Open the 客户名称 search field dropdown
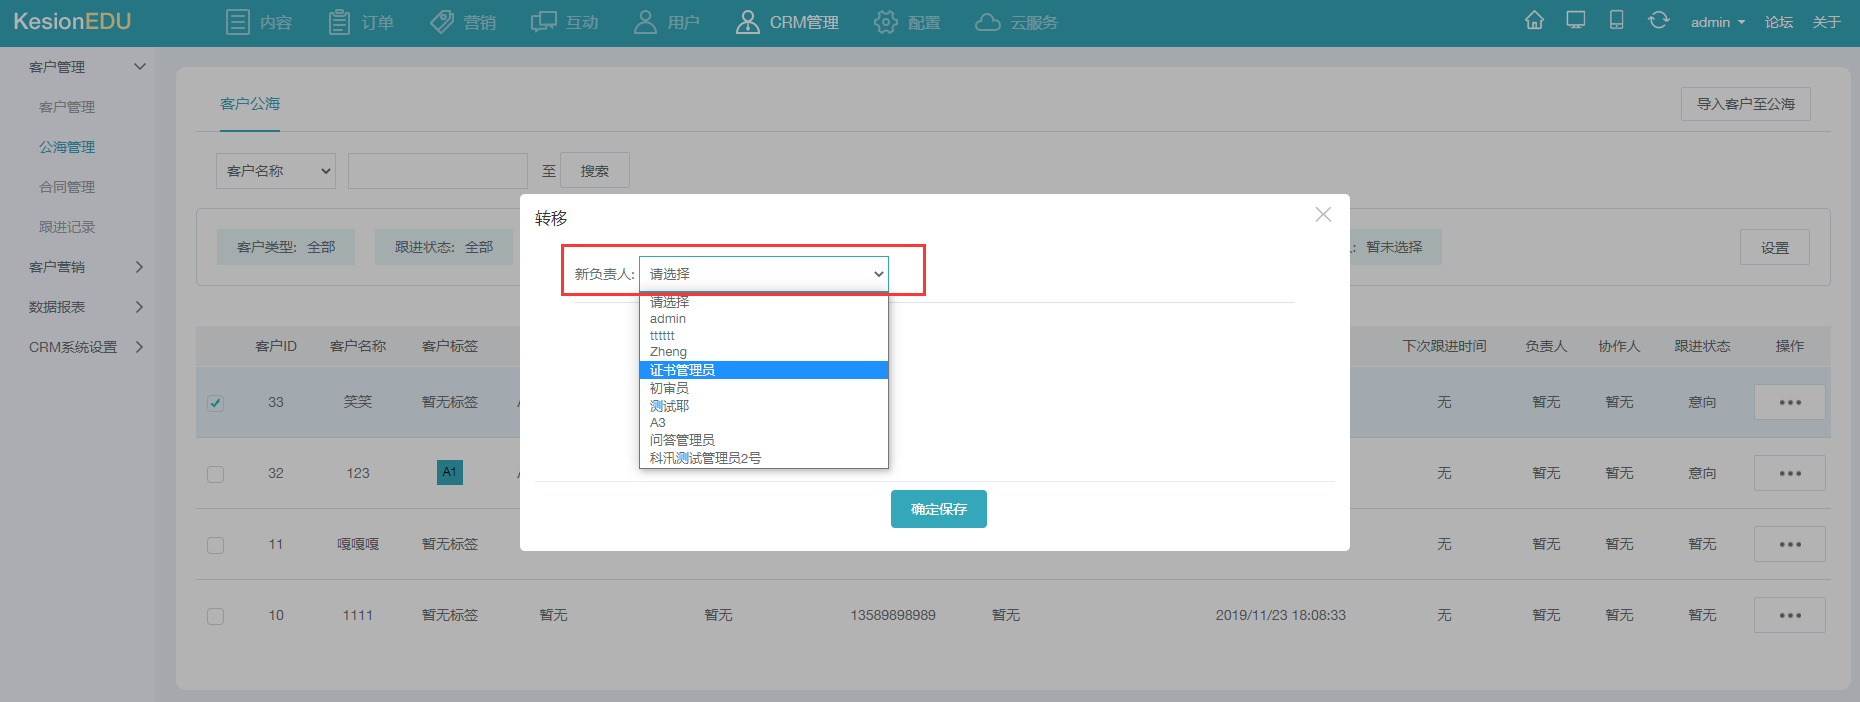The width and height of the screenshot is (1860, 702). tap(276, 171)
